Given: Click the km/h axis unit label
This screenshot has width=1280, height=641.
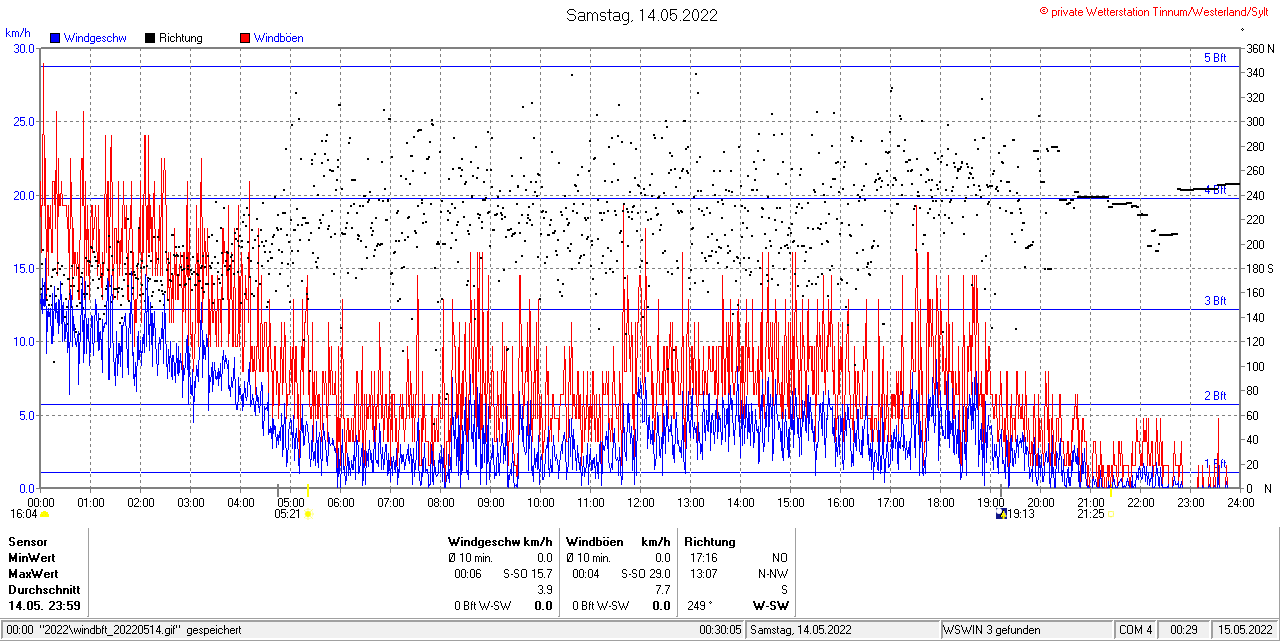Looking at the screenshot, I should tap(18, 33).
